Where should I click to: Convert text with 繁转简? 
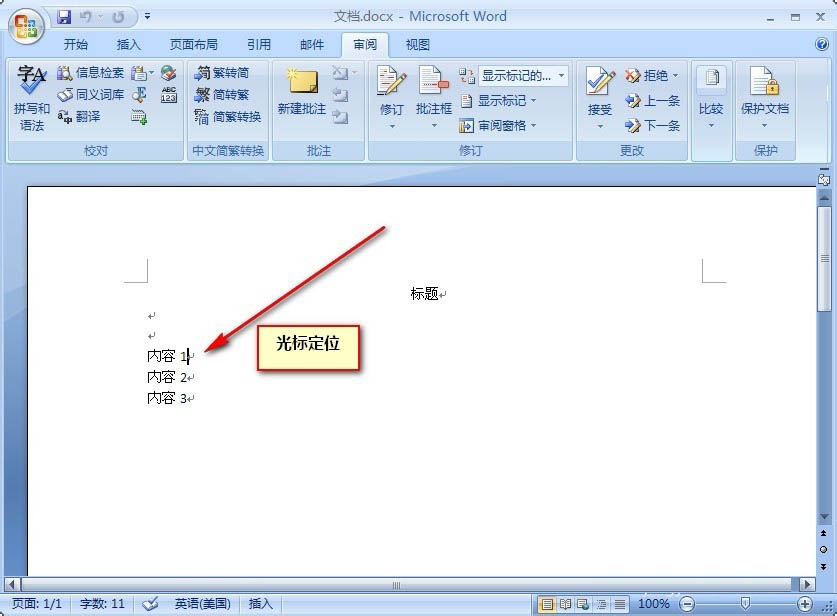pyautogui.click(x=222, y=73)
